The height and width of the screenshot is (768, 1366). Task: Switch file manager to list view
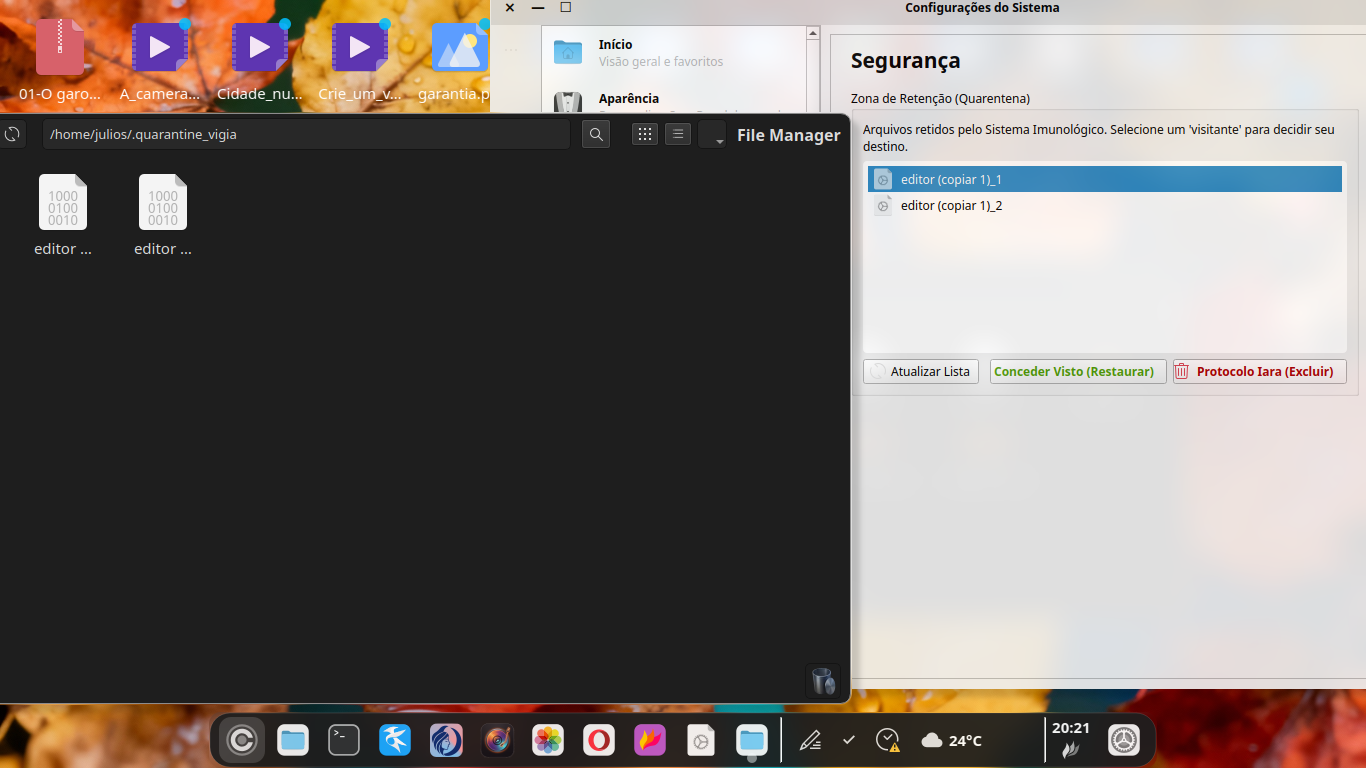(678, 134)
